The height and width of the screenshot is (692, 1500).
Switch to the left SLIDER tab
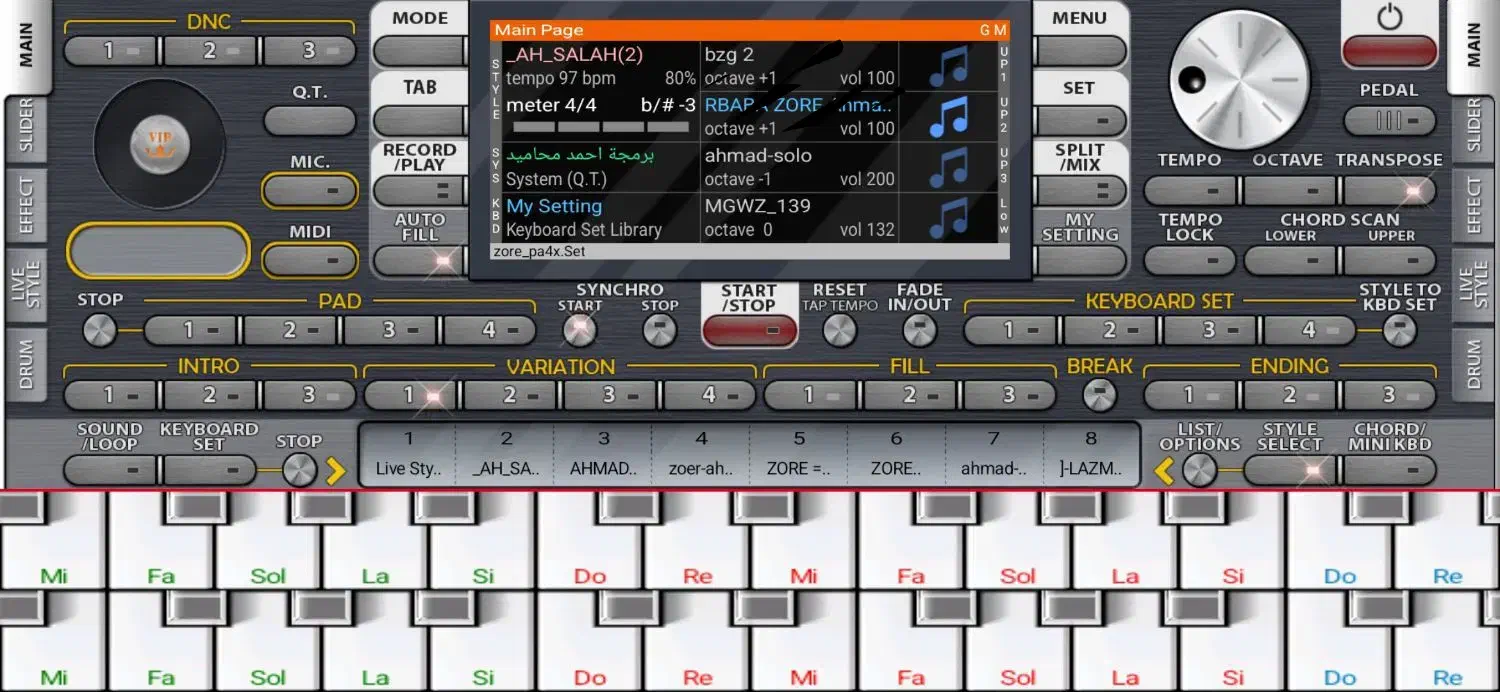25,126
